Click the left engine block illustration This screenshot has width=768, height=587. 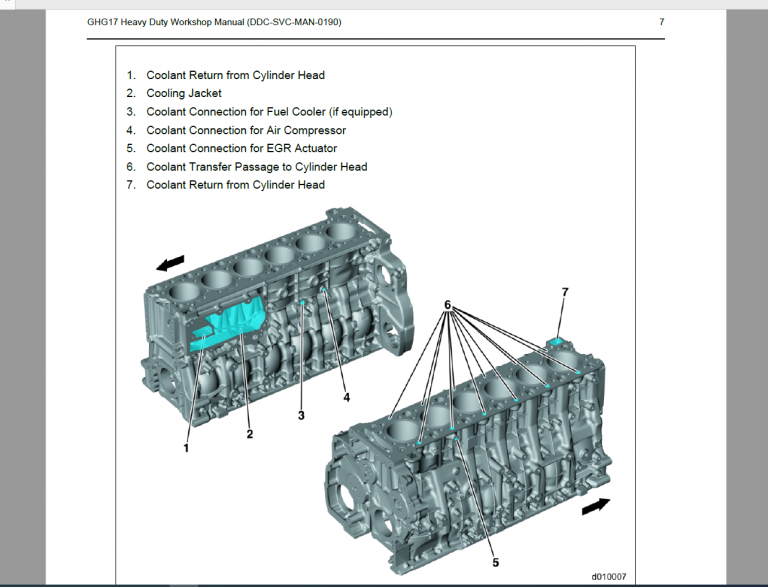pos(278,316)
